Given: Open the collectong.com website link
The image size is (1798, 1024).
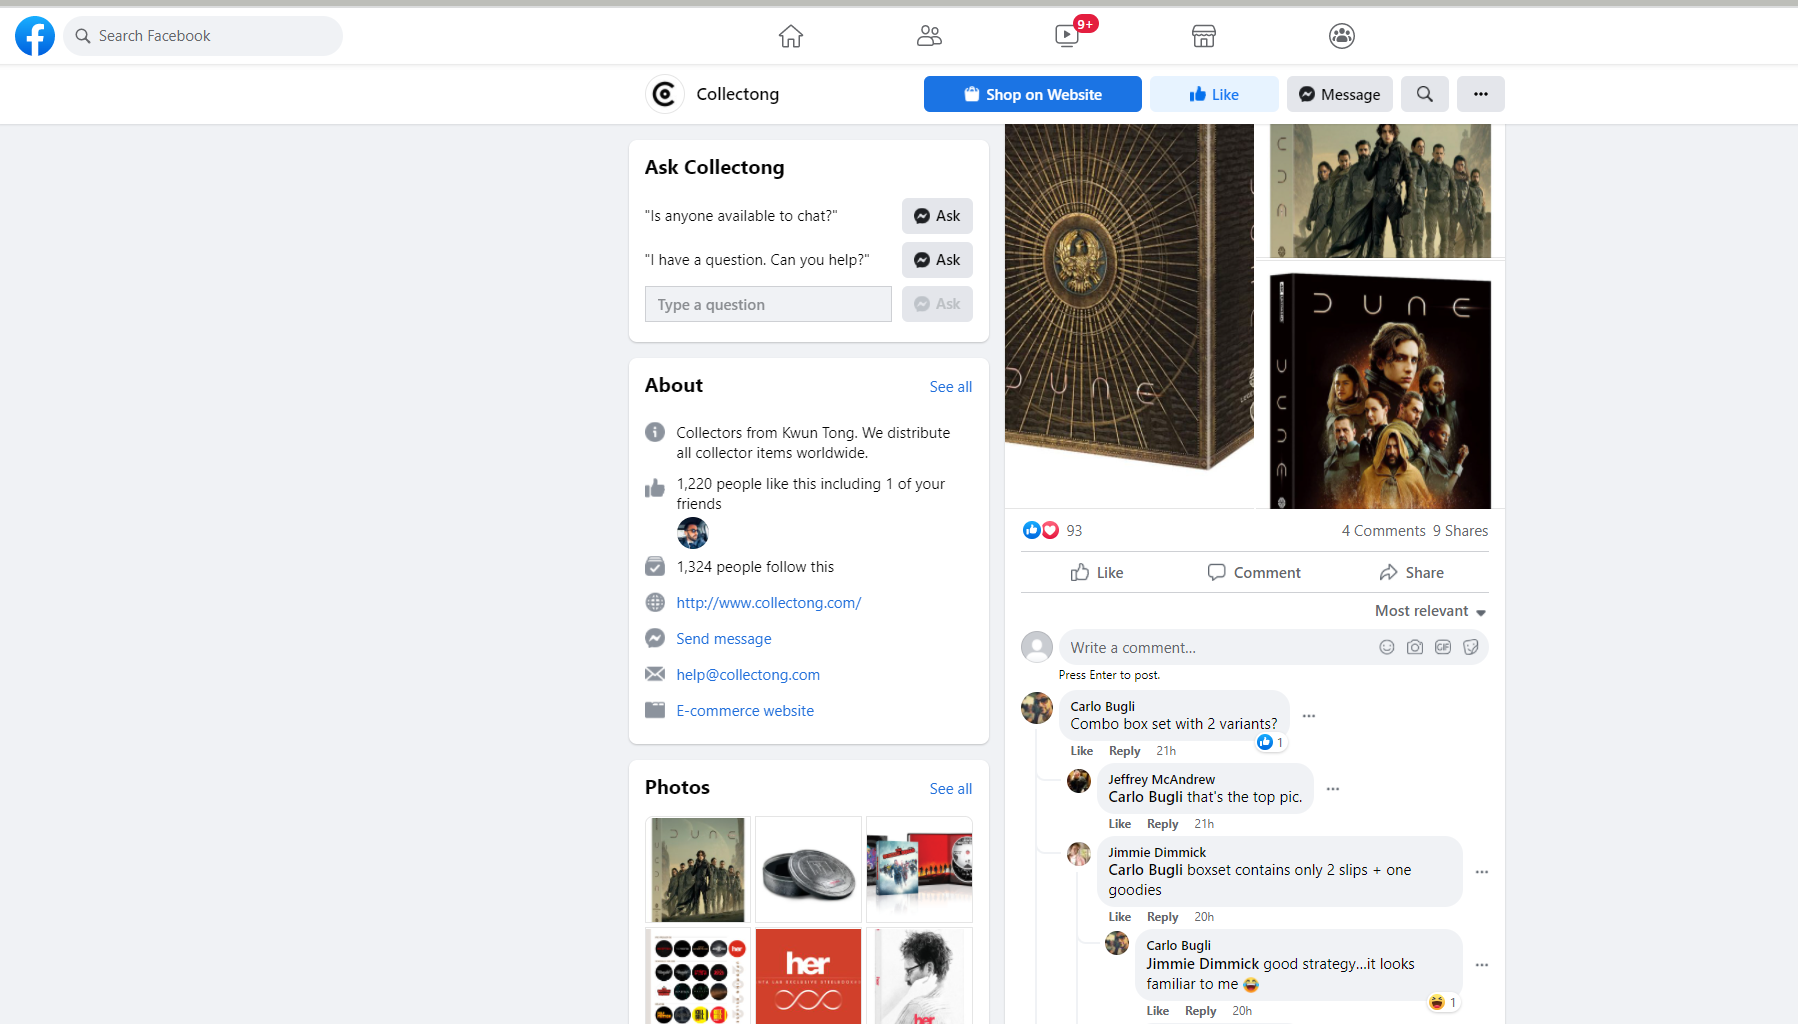Looking at the screenshot, I should [x=769, y=603].
